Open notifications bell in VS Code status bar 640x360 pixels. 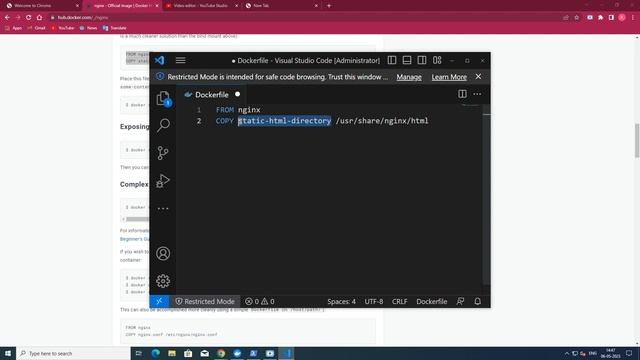coord(478,301)
